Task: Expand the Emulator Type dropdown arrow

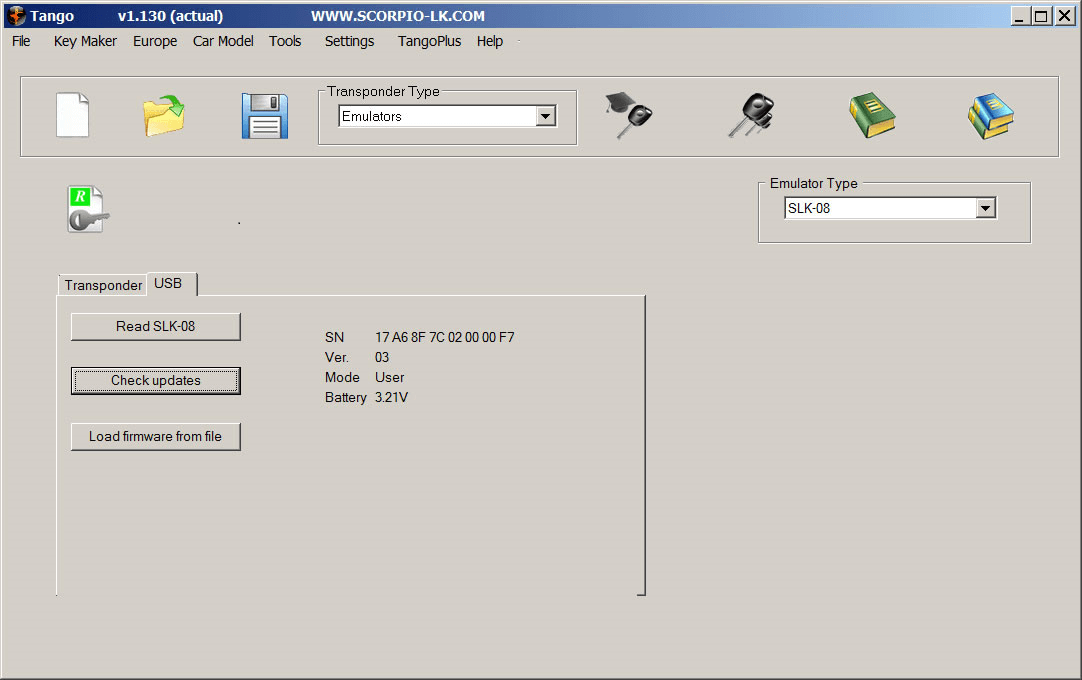Action: [985, 208]
